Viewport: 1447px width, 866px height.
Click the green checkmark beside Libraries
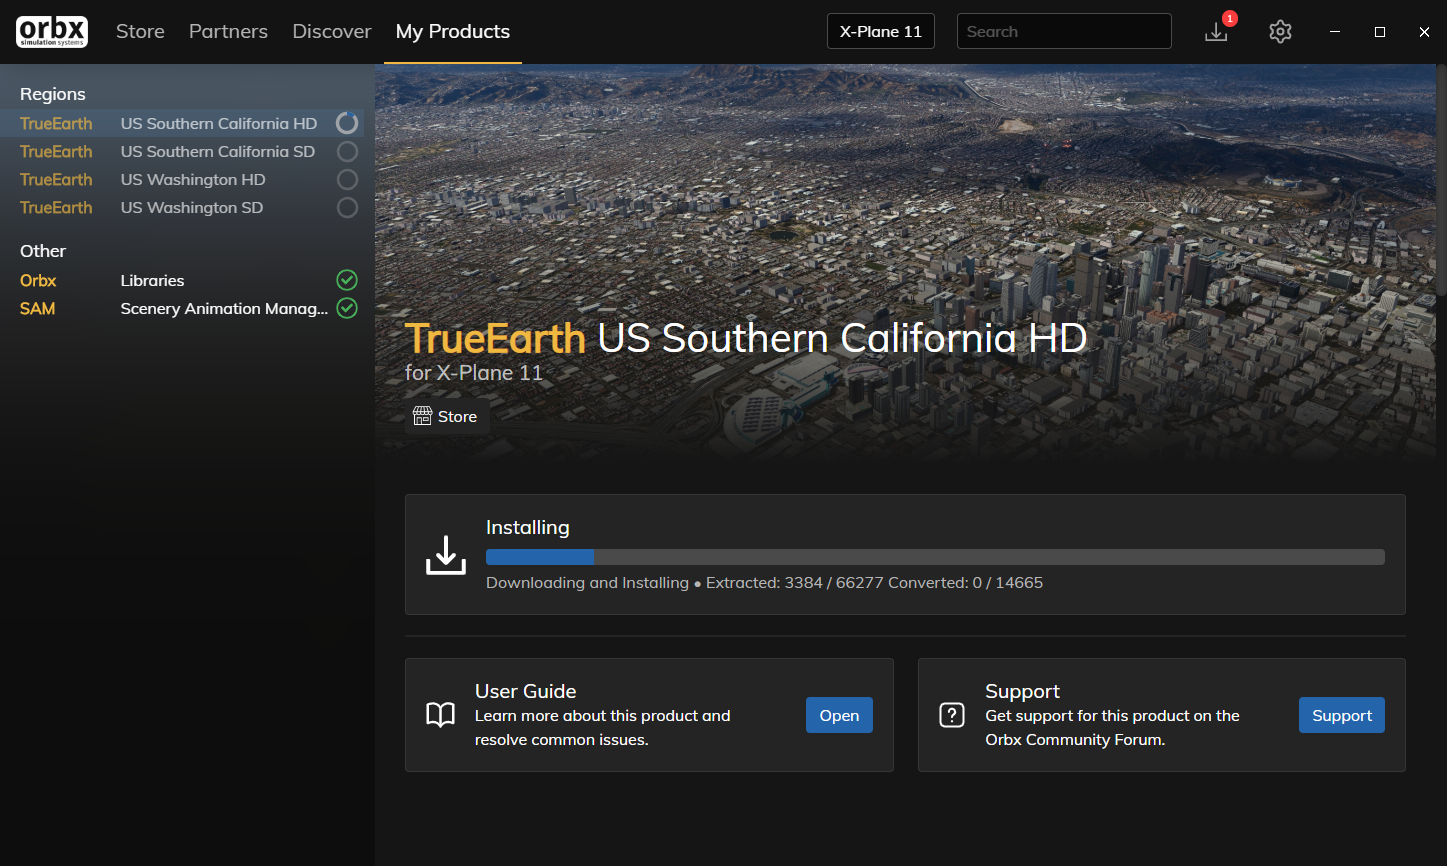347,280
